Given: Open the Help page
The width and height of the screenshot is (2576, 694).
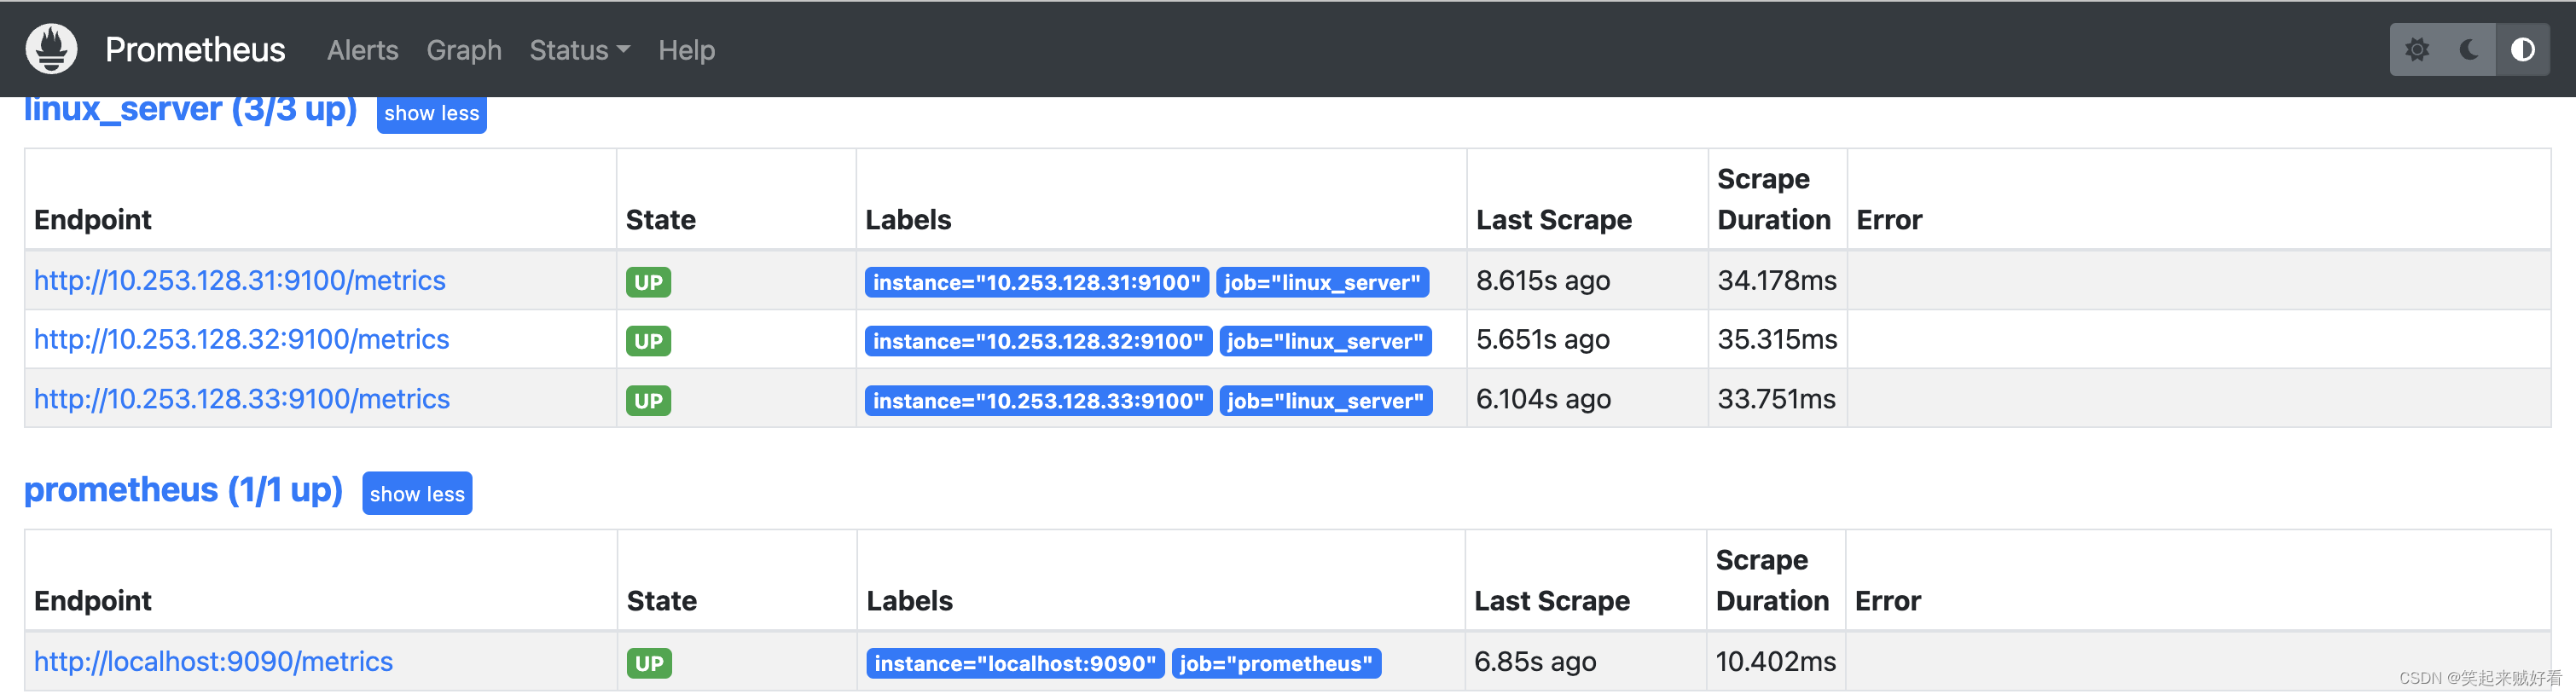Looking at the screenshot, I should click(x=686, y=50).
